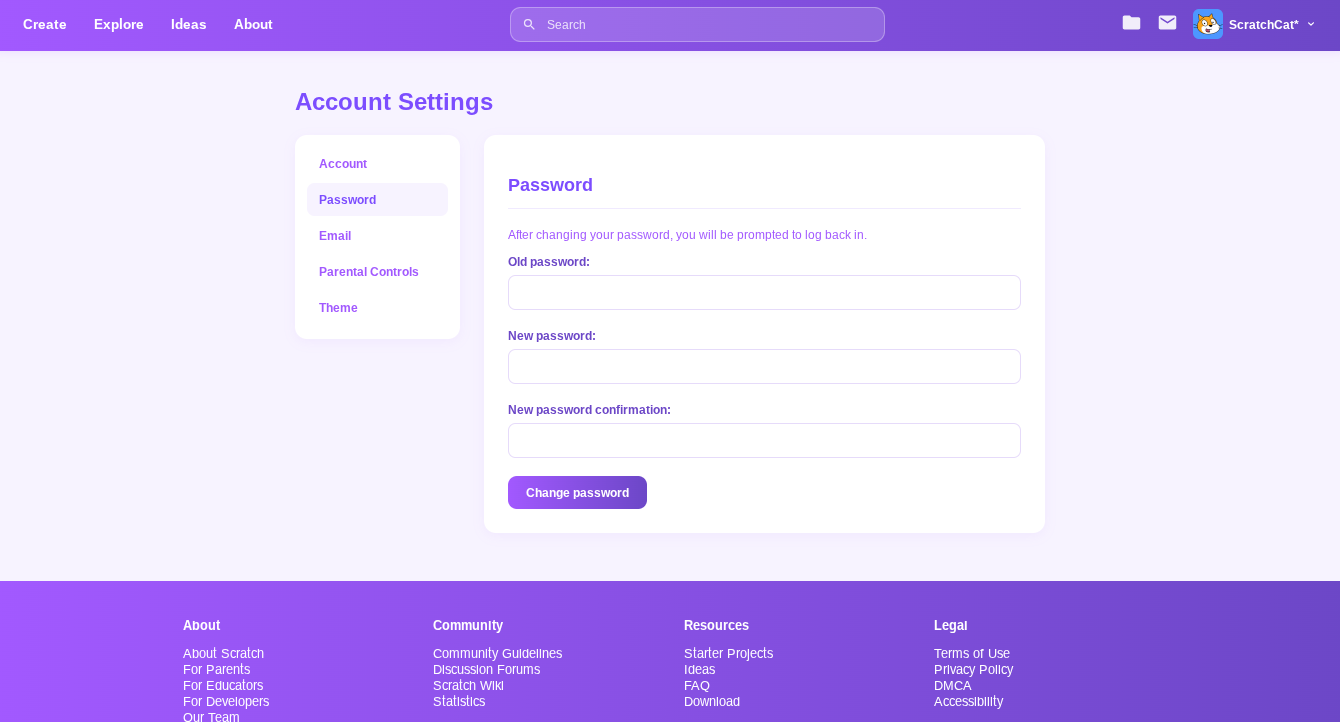Click the ScratchCat profile avatar

[x=1207, y=24]
